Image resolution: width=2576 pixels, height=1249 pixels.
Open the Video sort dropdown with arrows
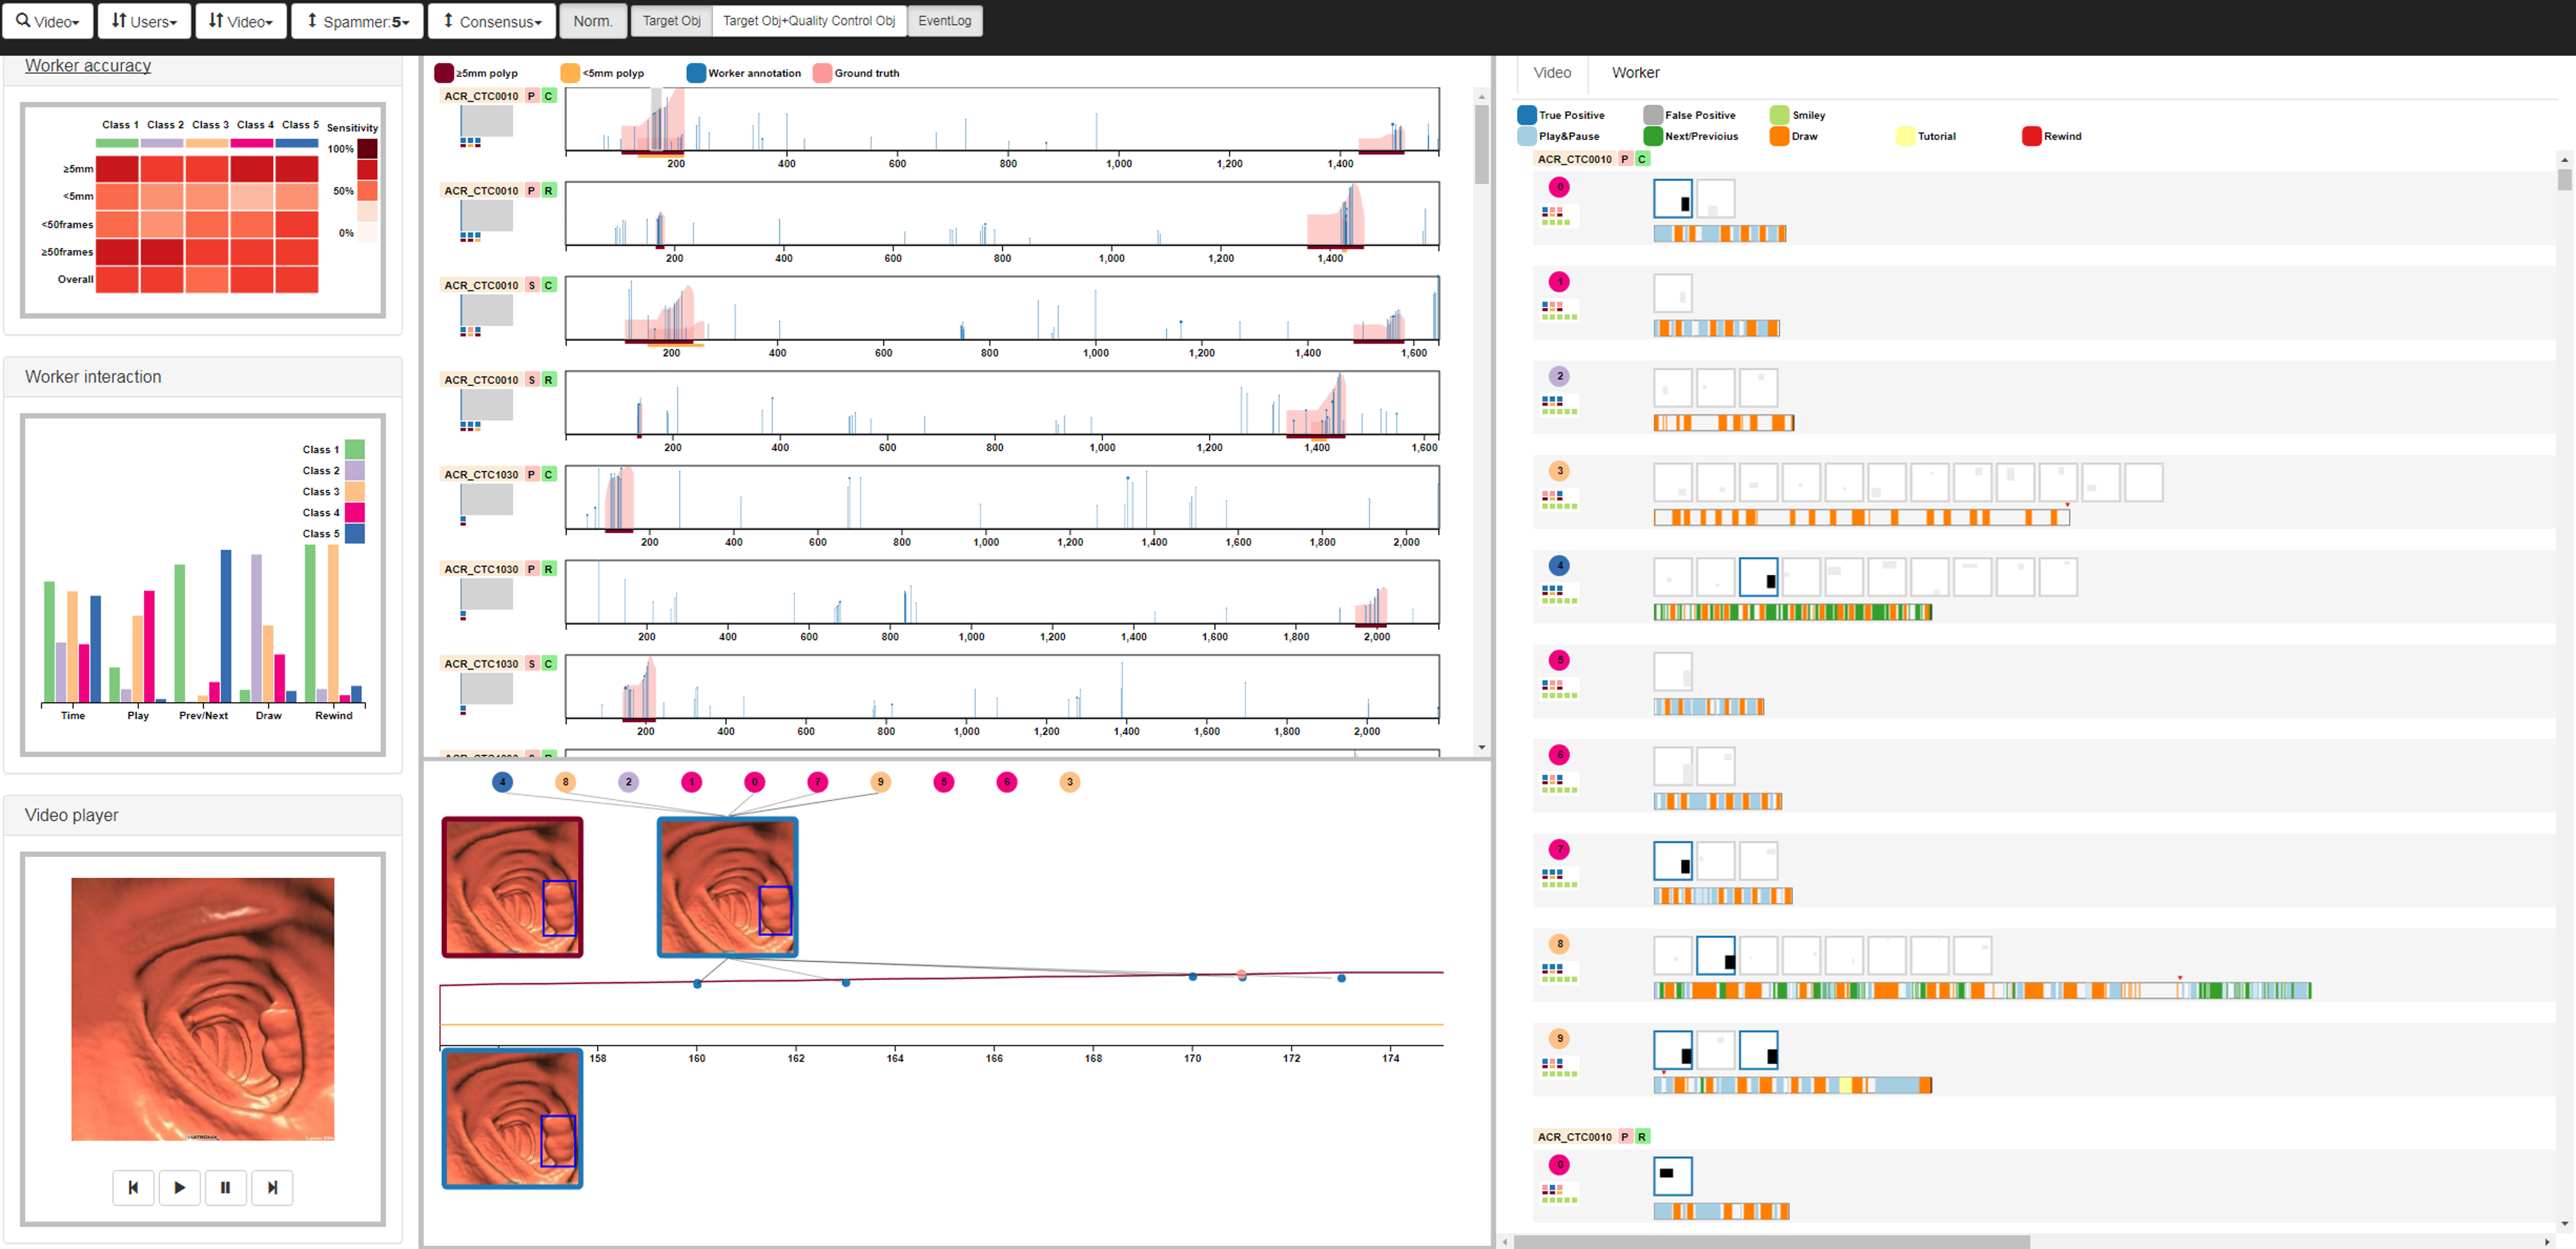241,21
